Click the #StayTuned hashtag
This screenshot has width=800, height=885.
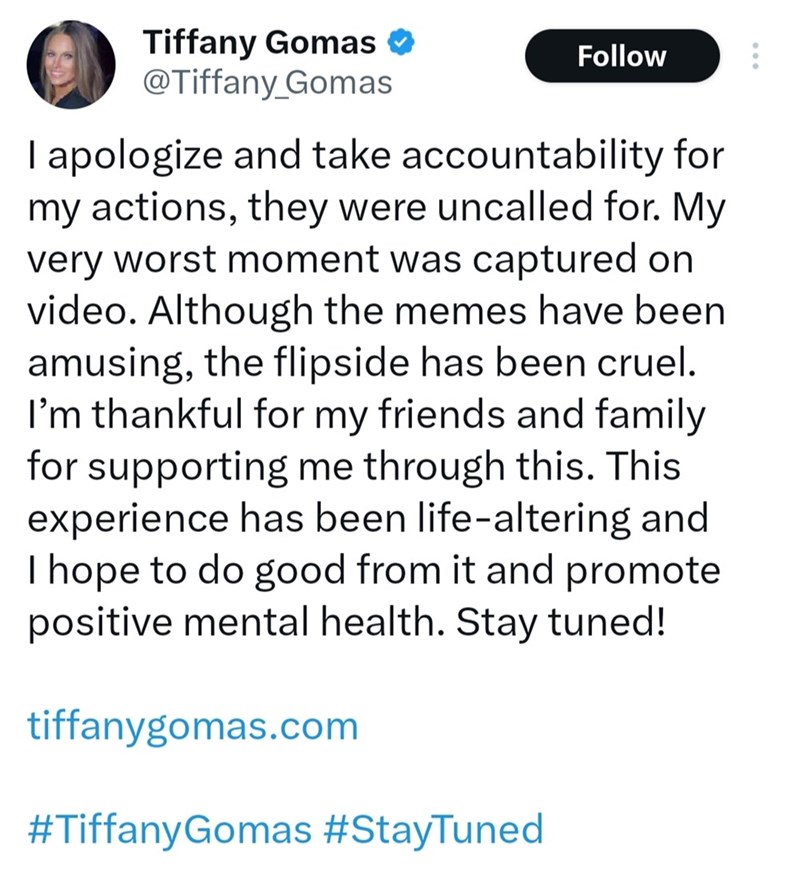pos(434,830)
